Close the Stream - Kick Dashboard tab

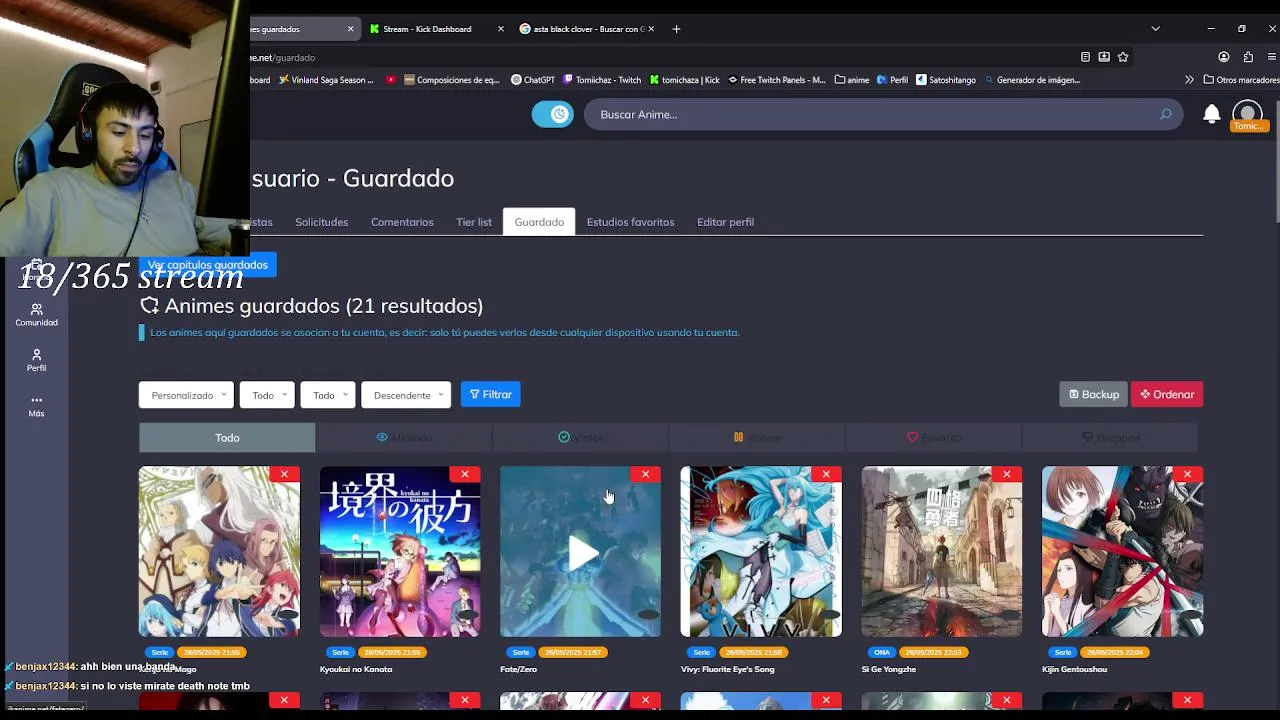[x=501, y=29]
